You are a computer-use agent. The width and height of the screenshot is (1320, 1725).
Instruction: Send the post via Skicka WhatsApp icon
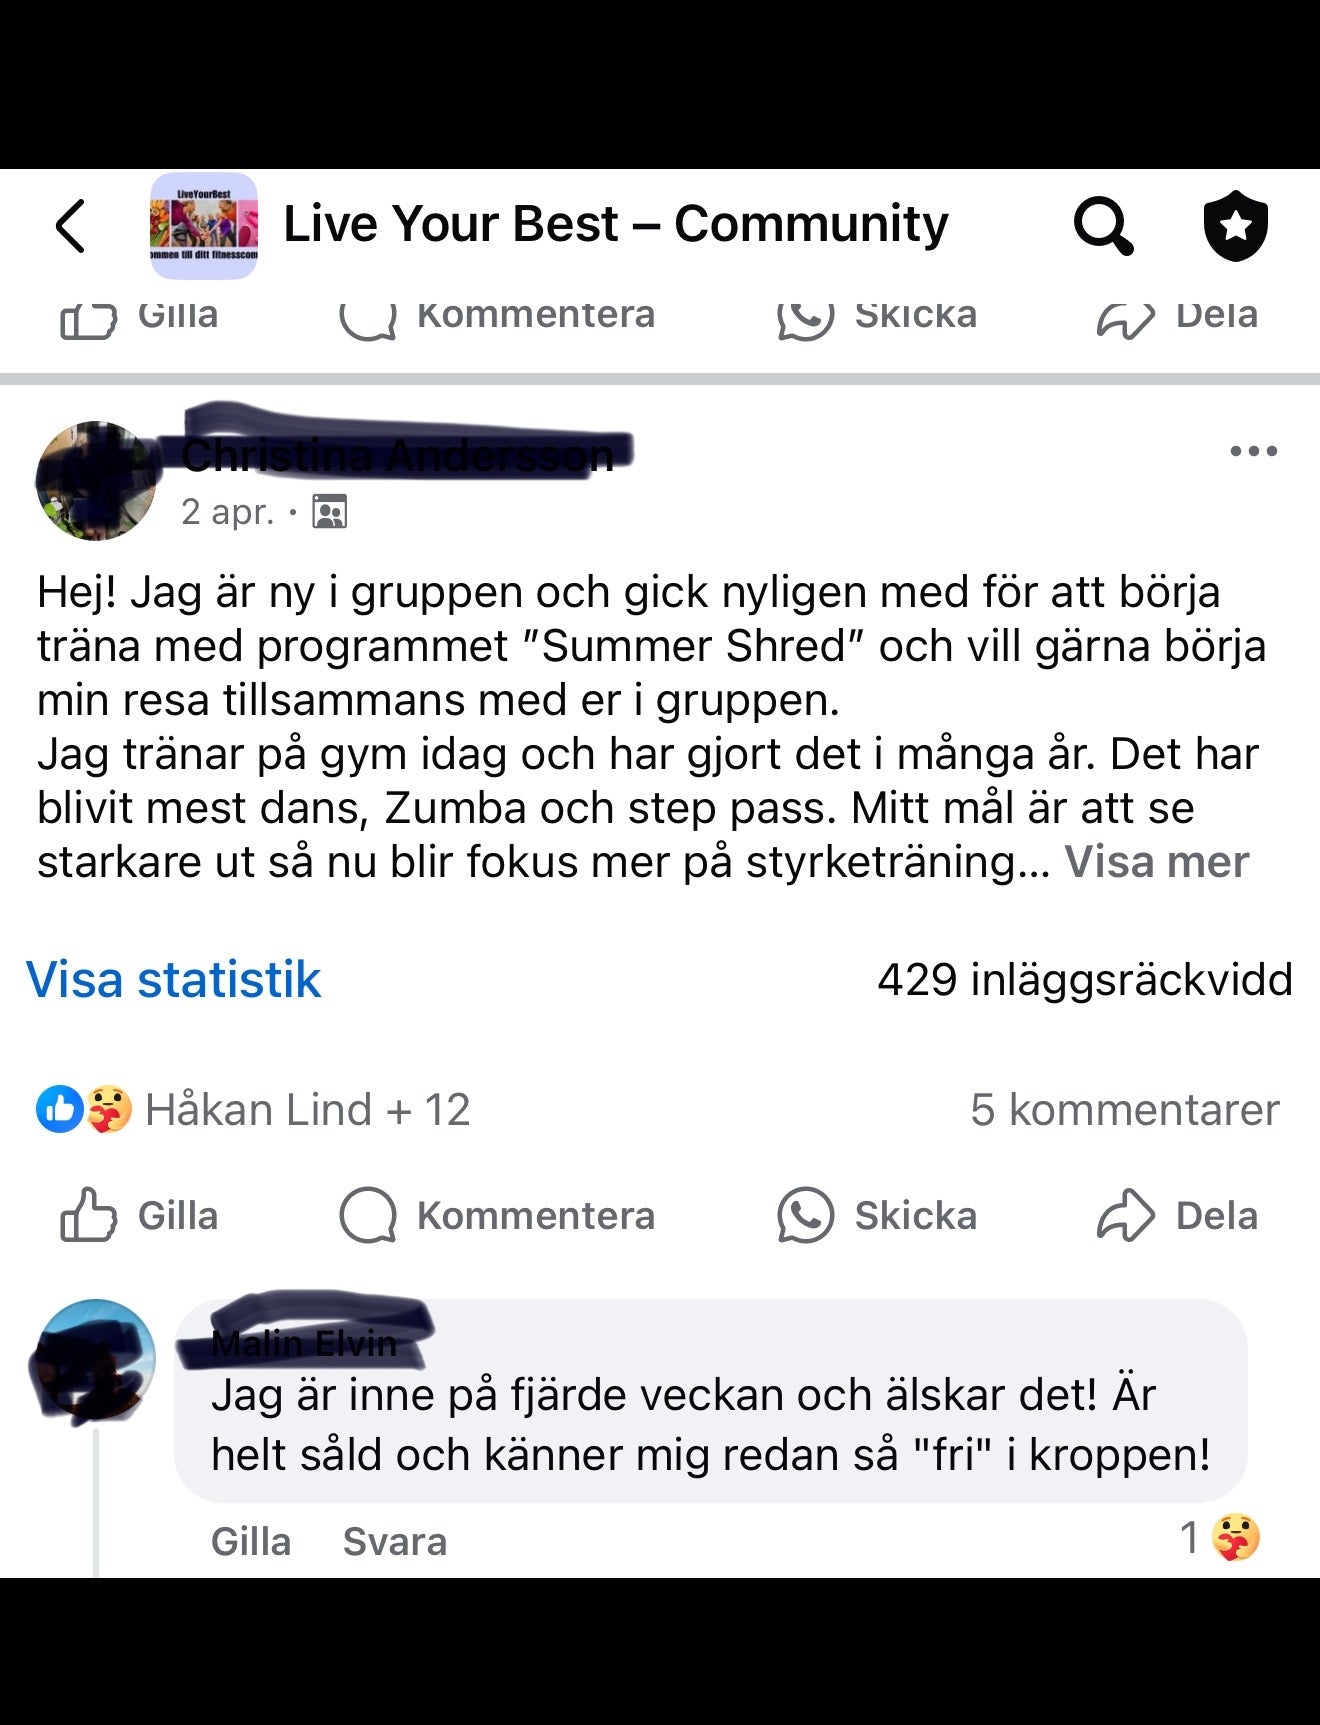point(876,1215)
